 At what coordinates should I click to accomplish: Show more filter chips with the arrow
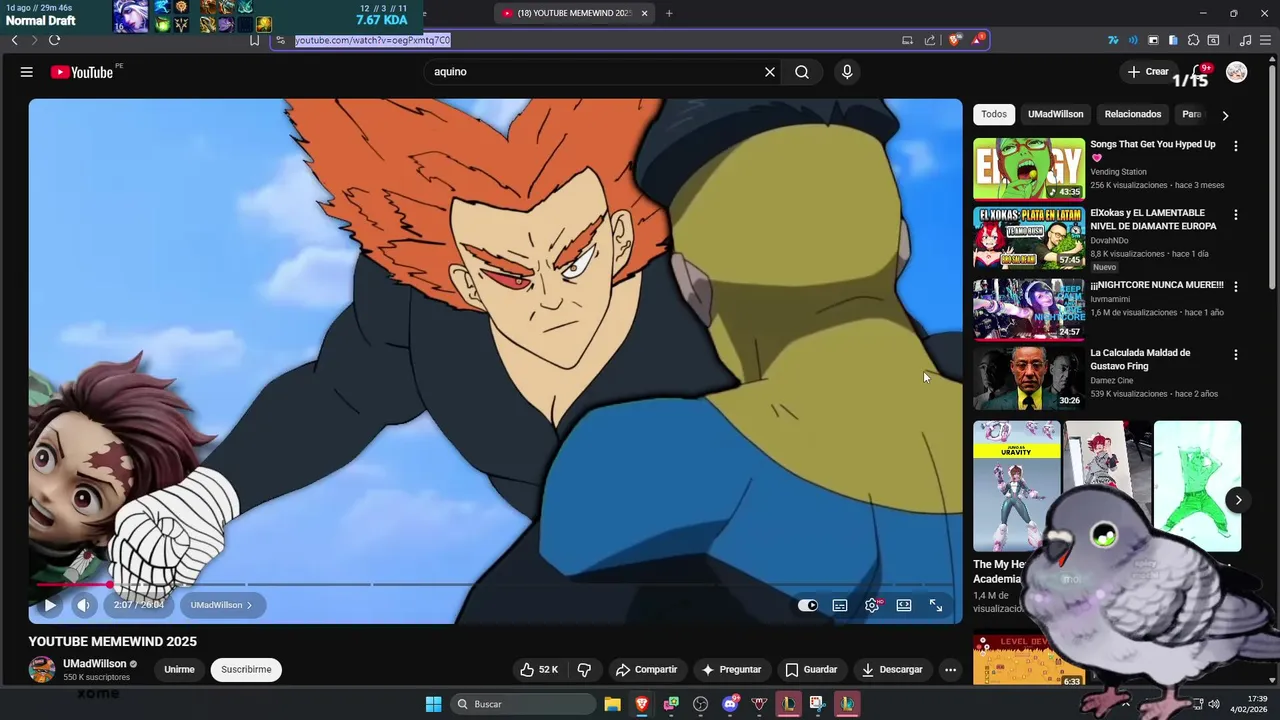1225,115
